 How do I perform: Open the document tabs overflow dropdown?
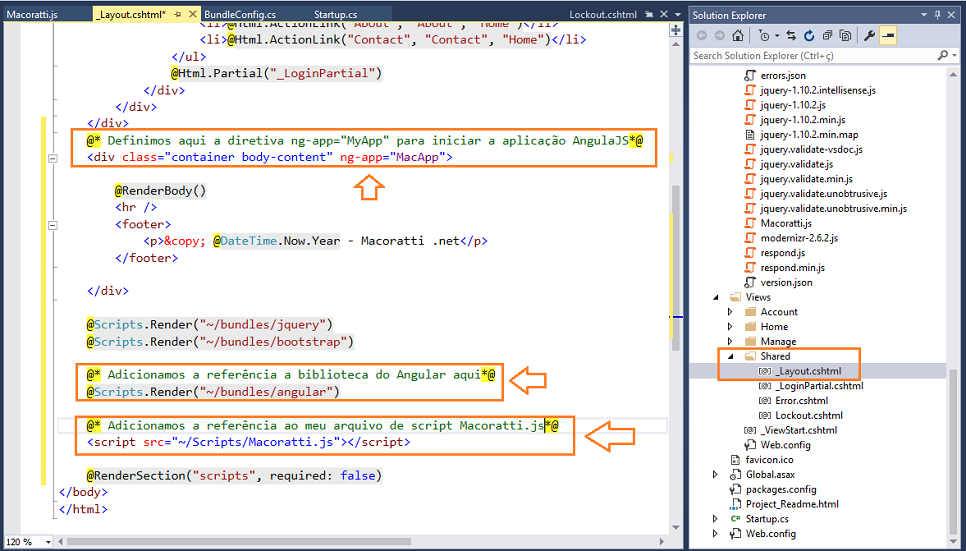tap(678, 14)
